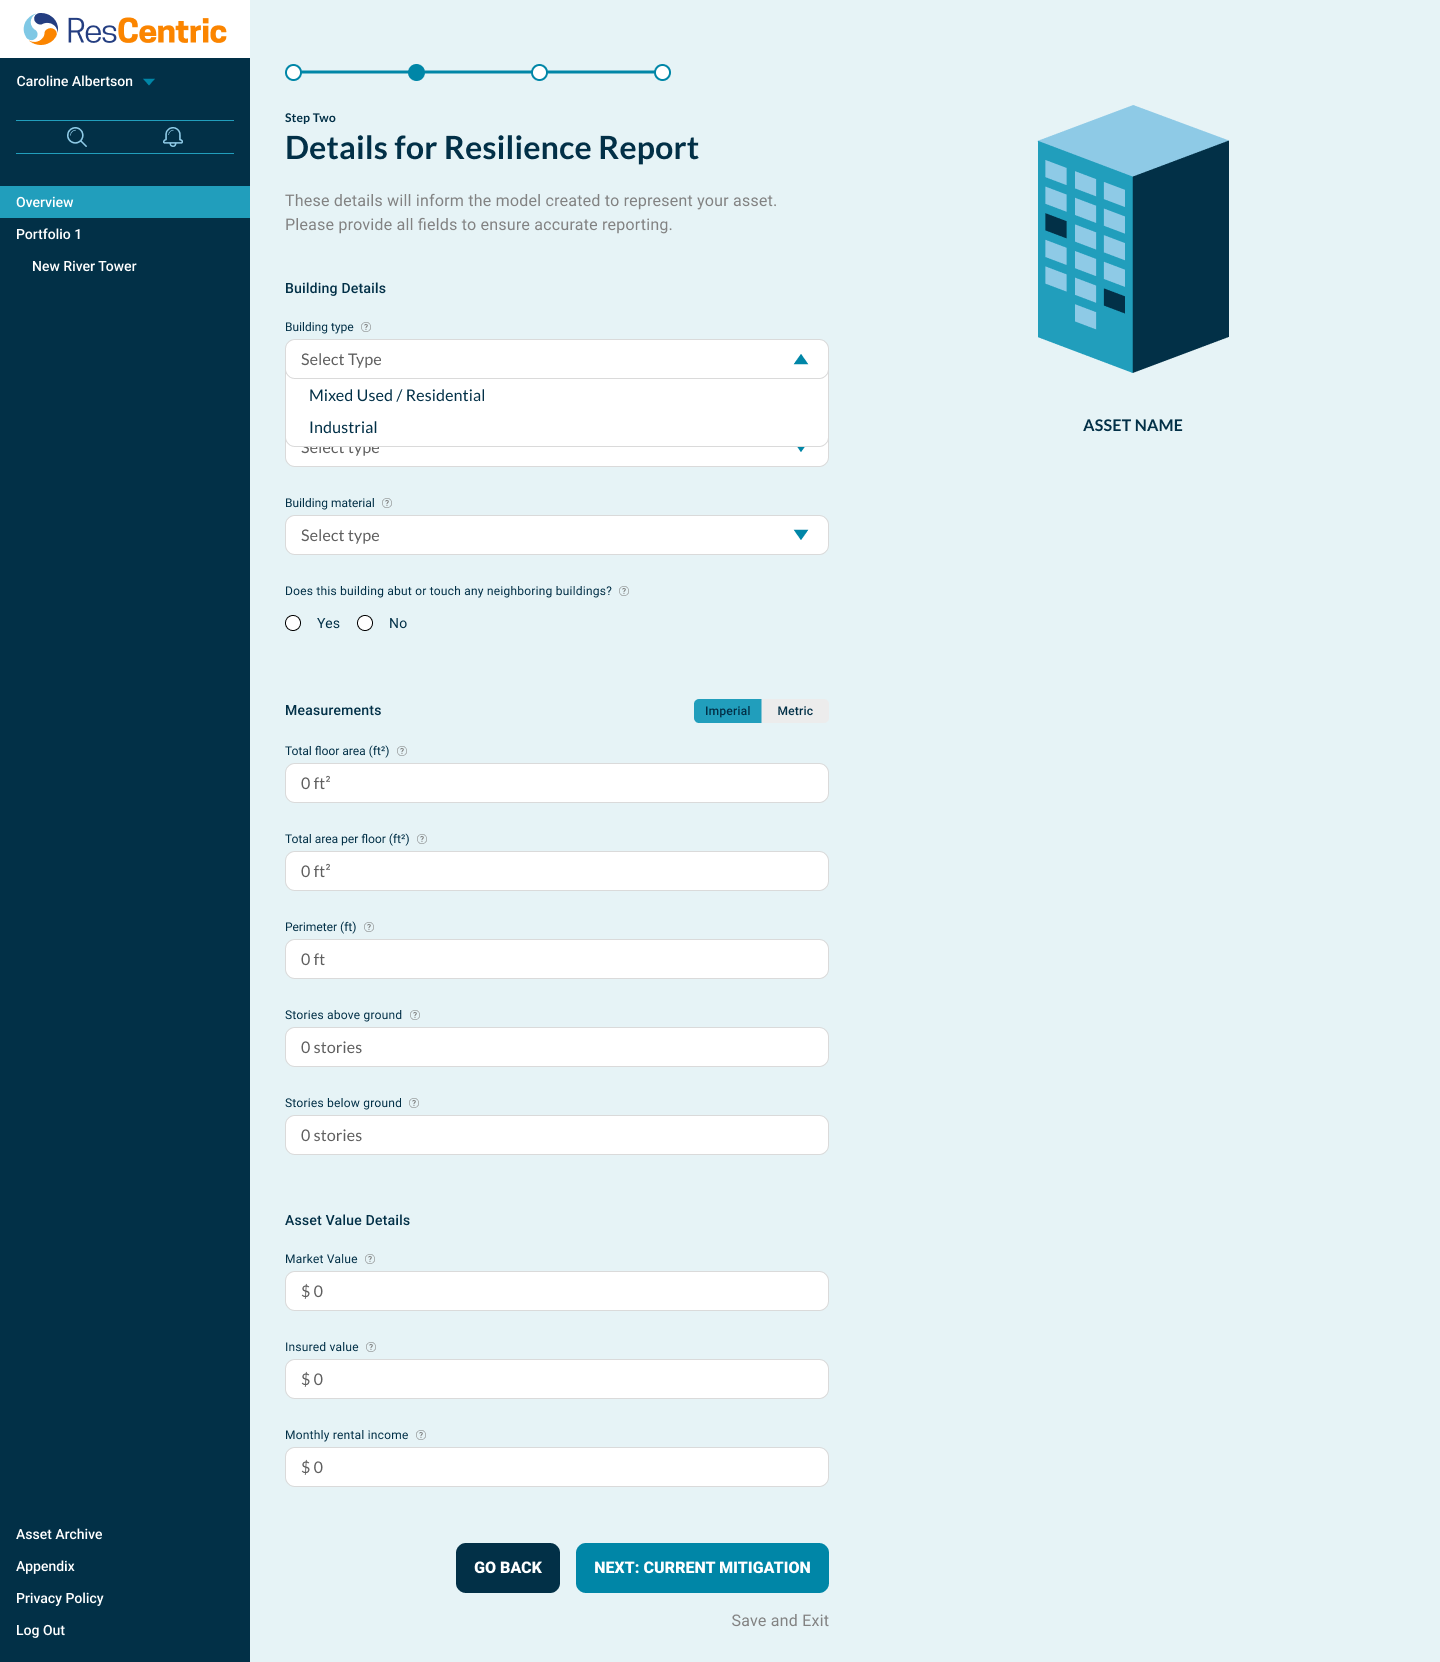Image resolution: width=1440 pixels, height=1662 pixels.
Task: Click the search magnifier icon in sidebar
Action: click(x=77, y=137)
